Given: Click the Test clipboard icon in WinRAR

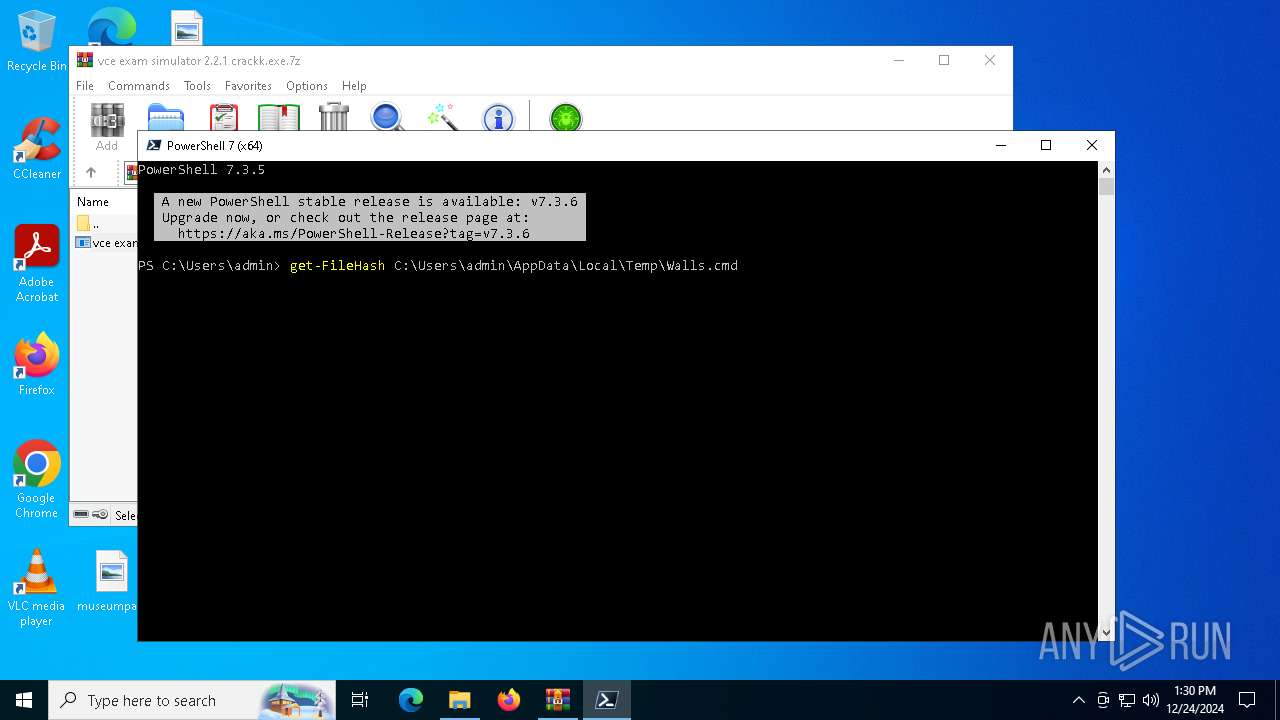Looking at the screenshot, I should (x=224, y=118).
